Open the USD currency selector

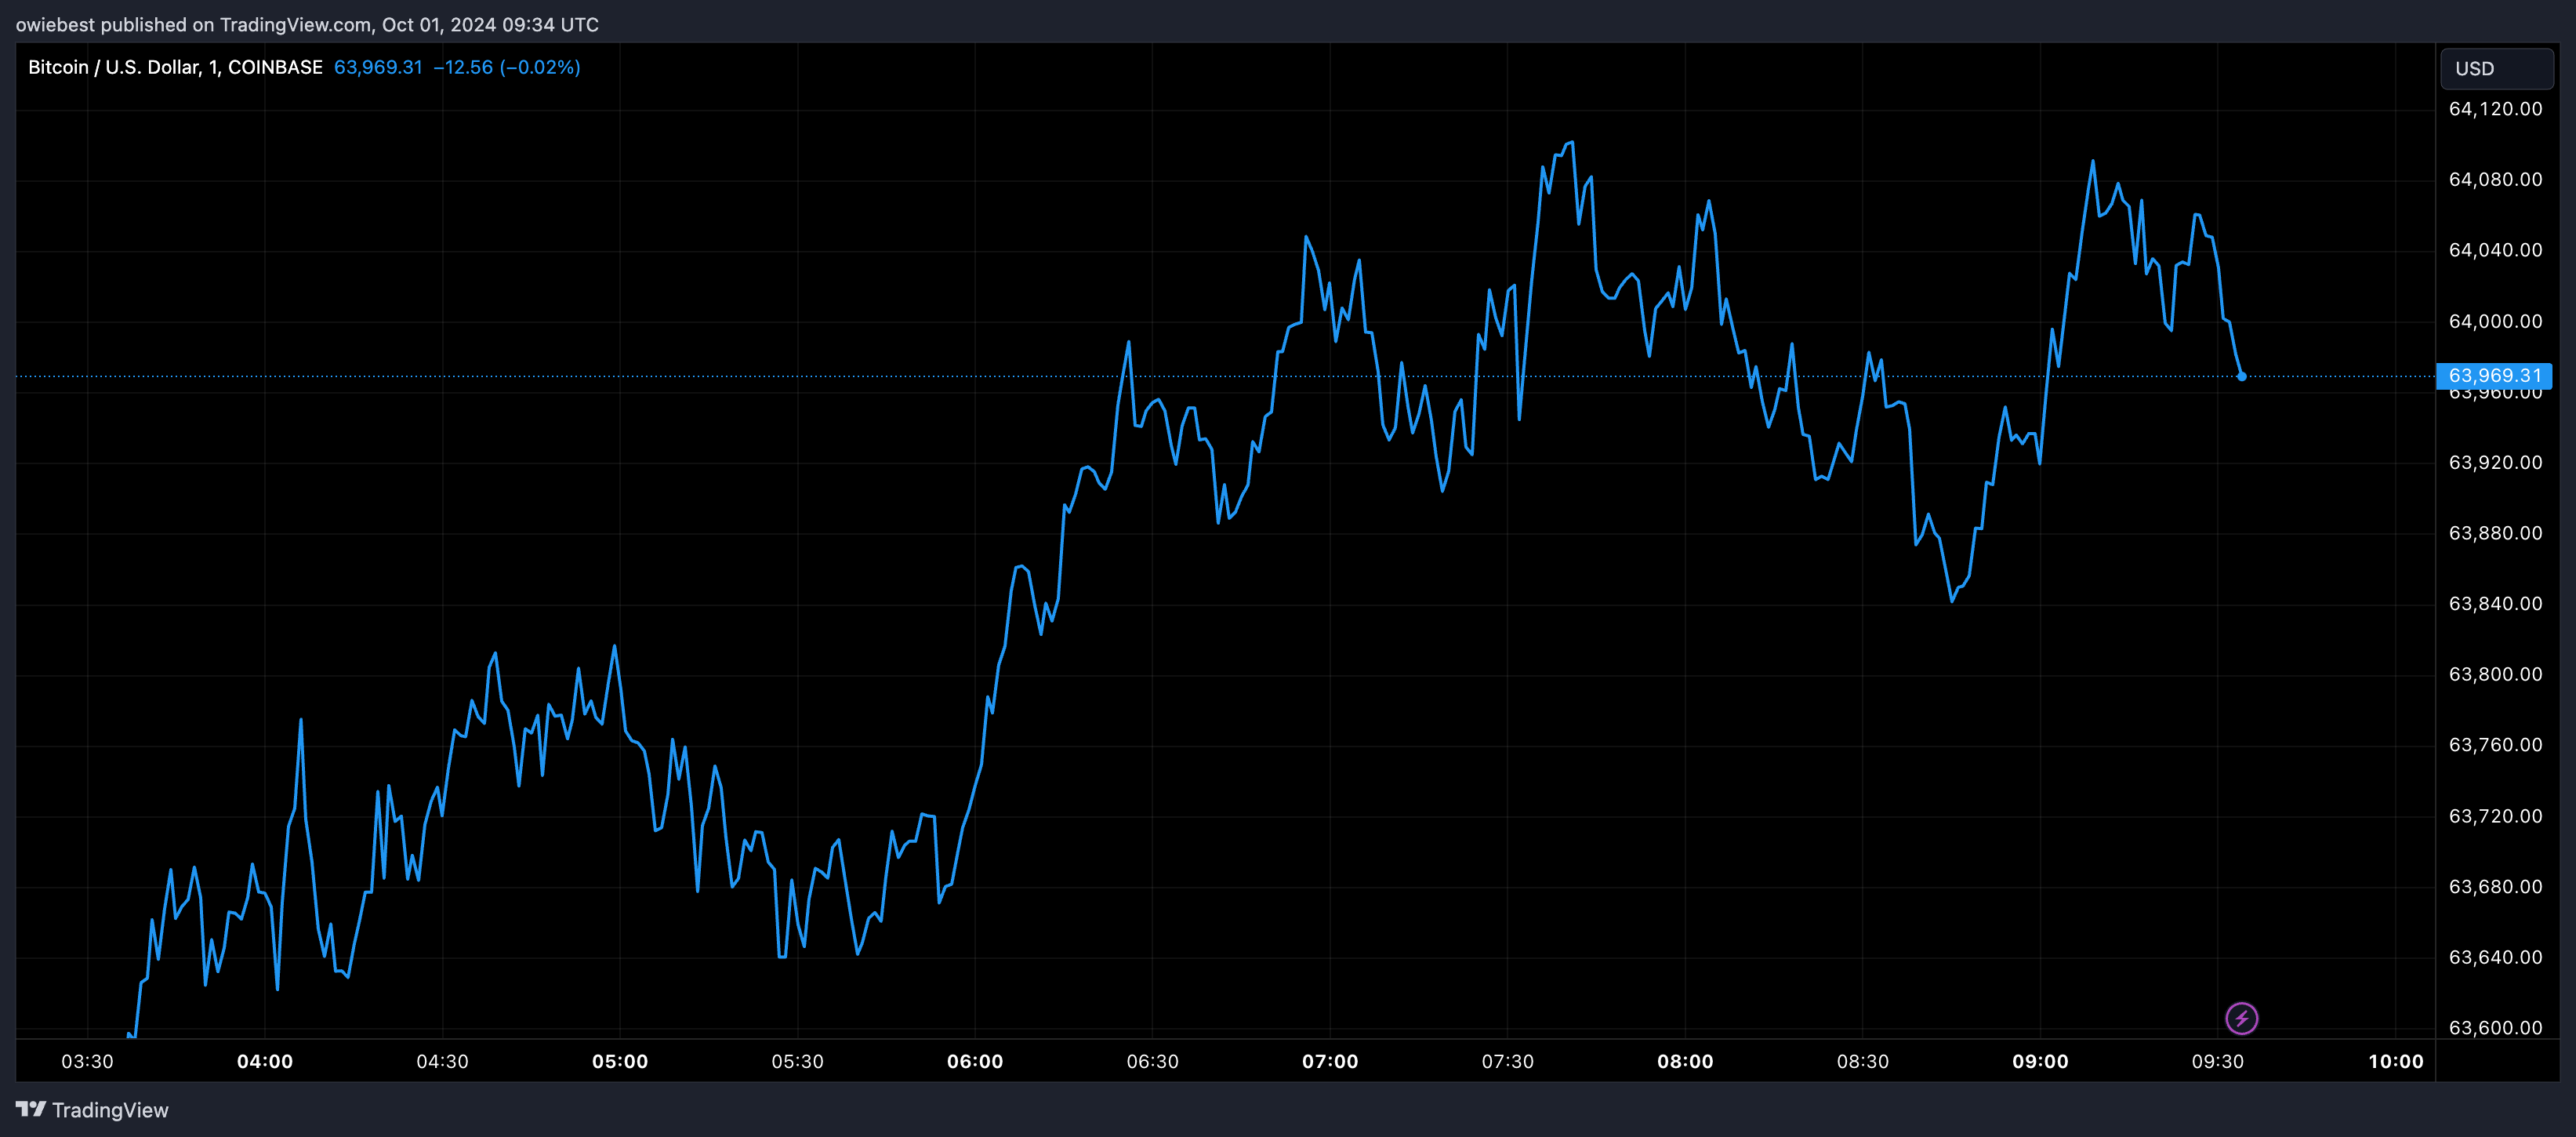pos(2497,68)
